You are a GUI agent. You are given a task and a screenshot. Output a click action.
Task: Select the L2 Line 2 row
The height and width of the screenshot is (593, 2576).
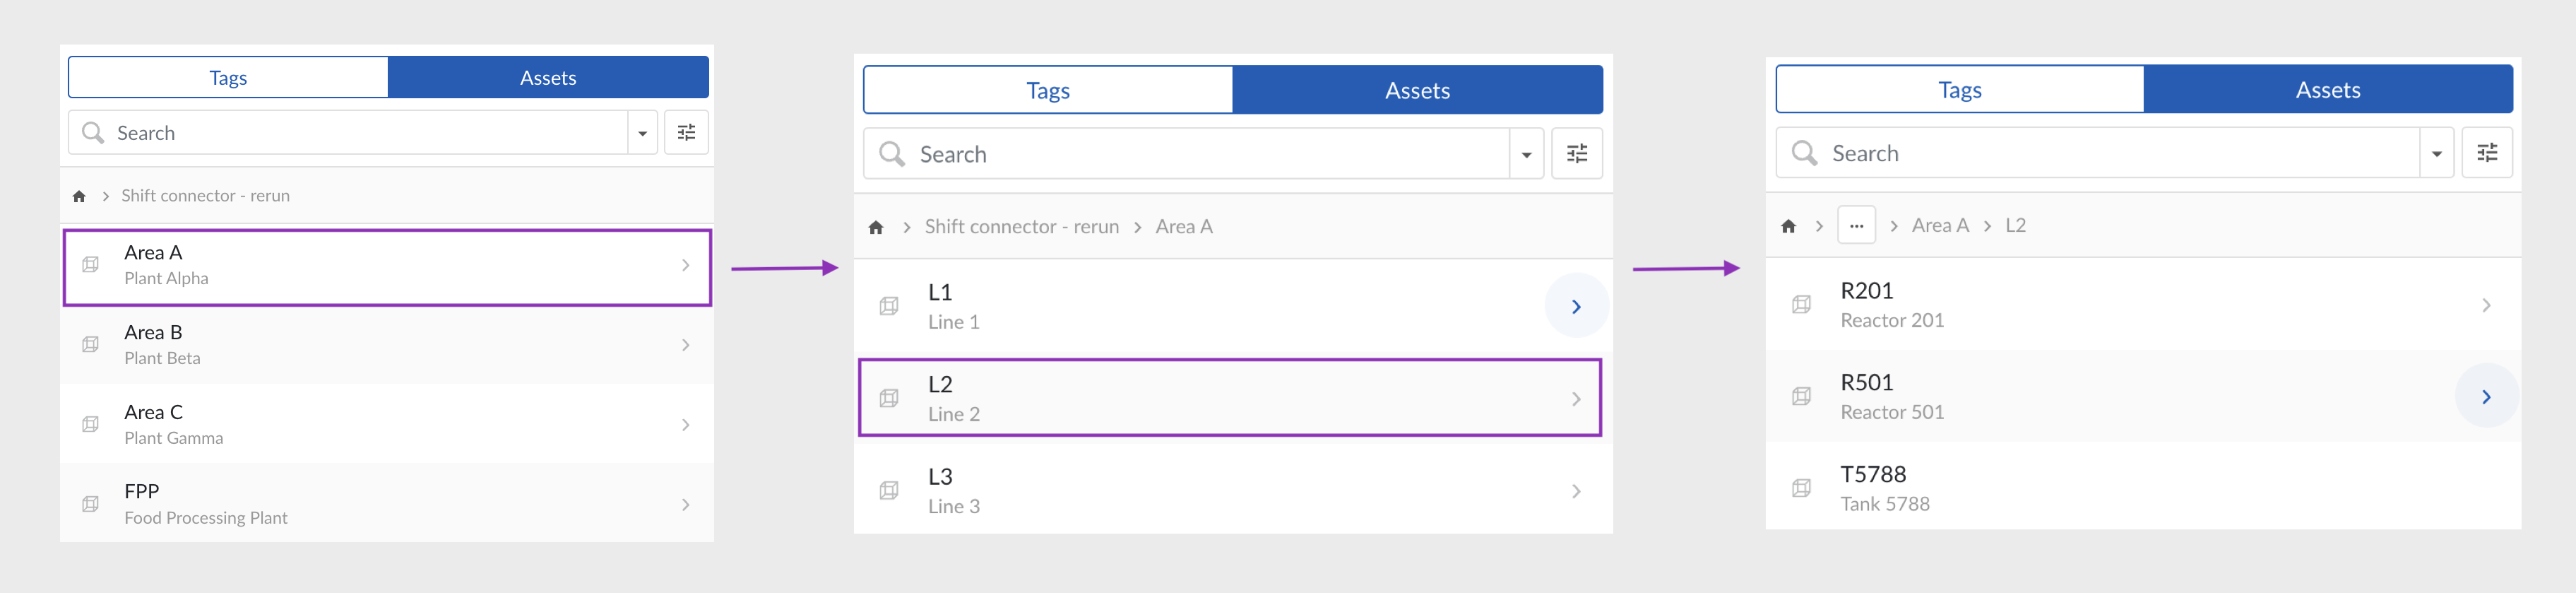click(1229, 398)
